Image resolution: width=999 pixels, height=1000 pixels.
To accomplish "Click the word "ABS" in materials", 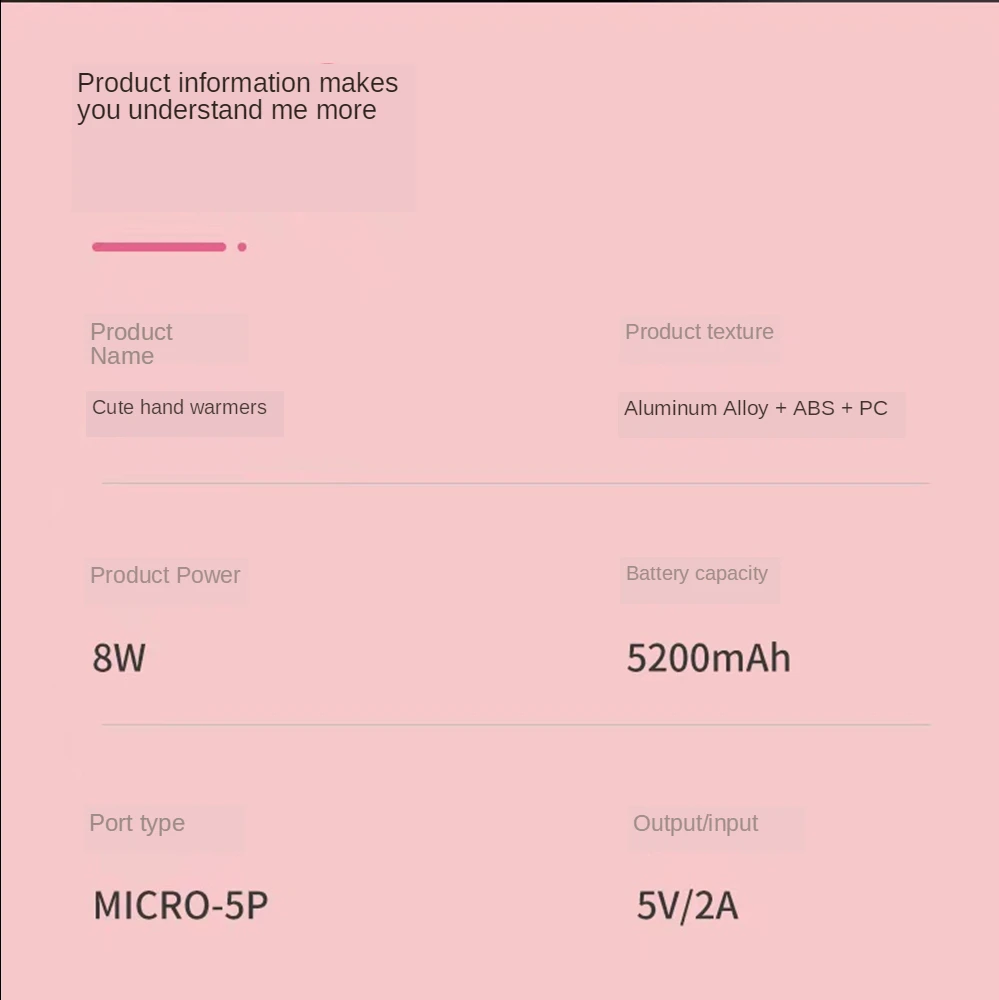I will 813,408.
